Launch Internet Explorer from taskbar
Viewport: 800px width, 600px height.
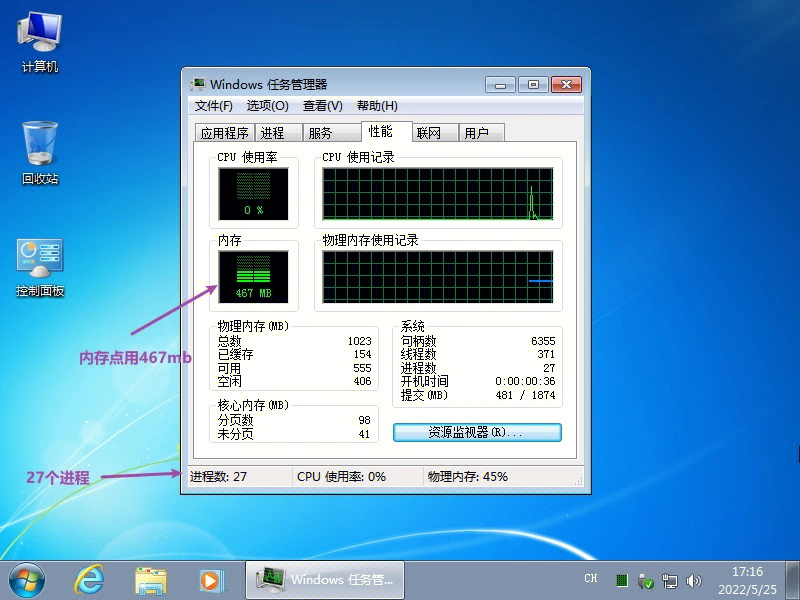pyautogui.click(x=89, y=581)
